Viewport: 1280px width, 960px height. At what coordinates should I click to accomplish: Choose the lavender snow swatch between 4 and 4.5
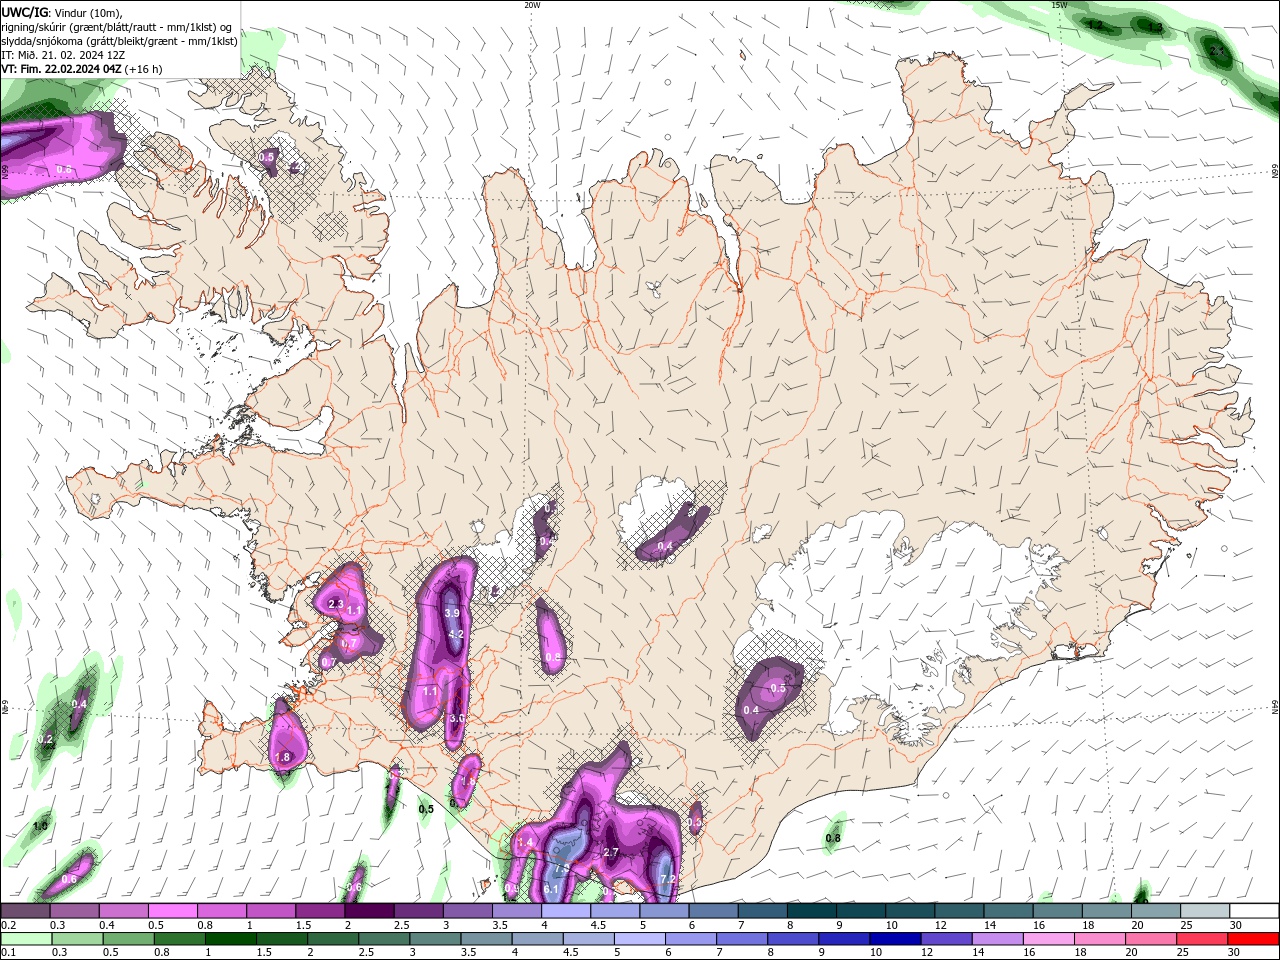pyautogui.click(x=566, y=911)
